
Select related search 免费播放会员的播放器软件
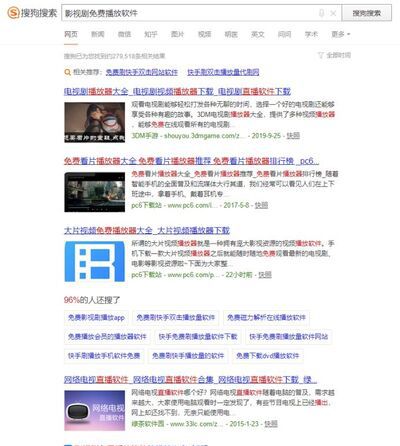pos(107,337)
